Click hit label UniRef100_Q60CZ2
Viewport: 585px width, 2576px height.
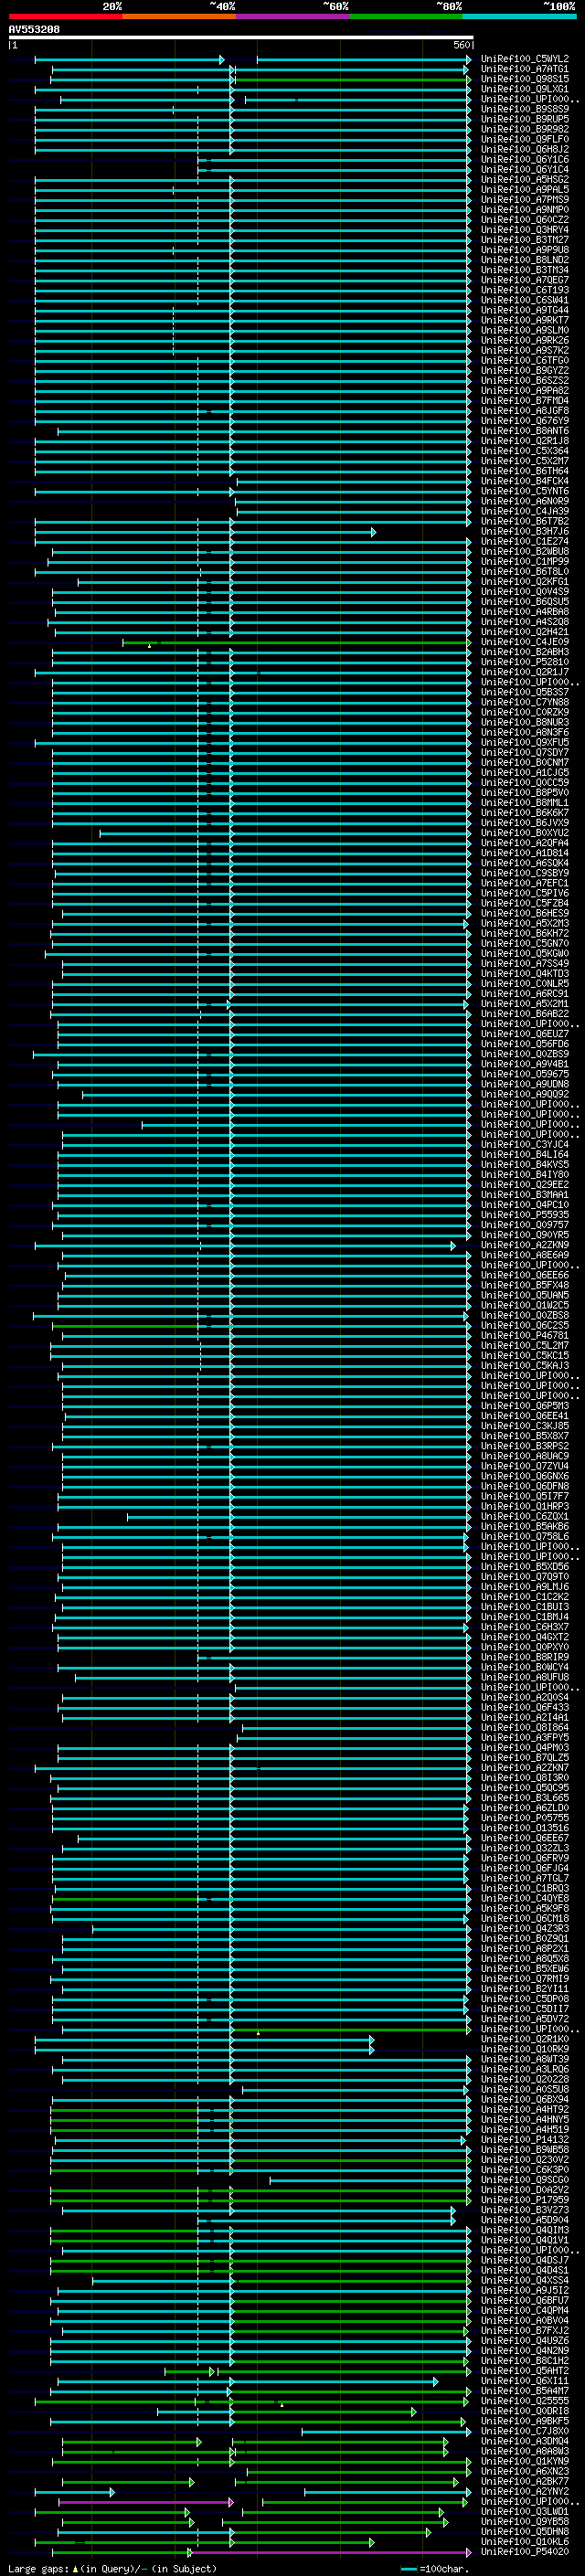525,219
